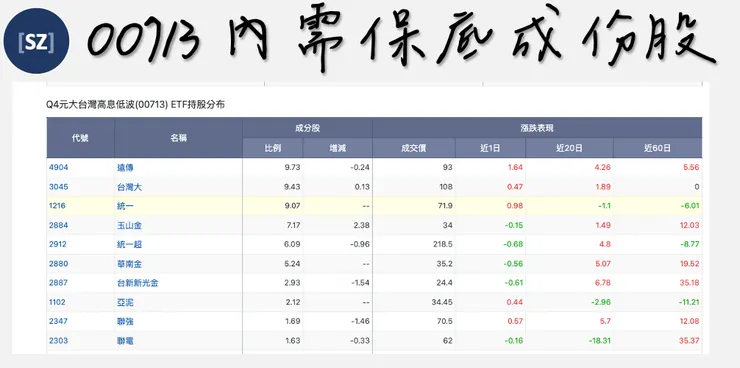Screen dimensions: 740x368
Task: Click 玉山金 change value 2.38
Action: 362,225
